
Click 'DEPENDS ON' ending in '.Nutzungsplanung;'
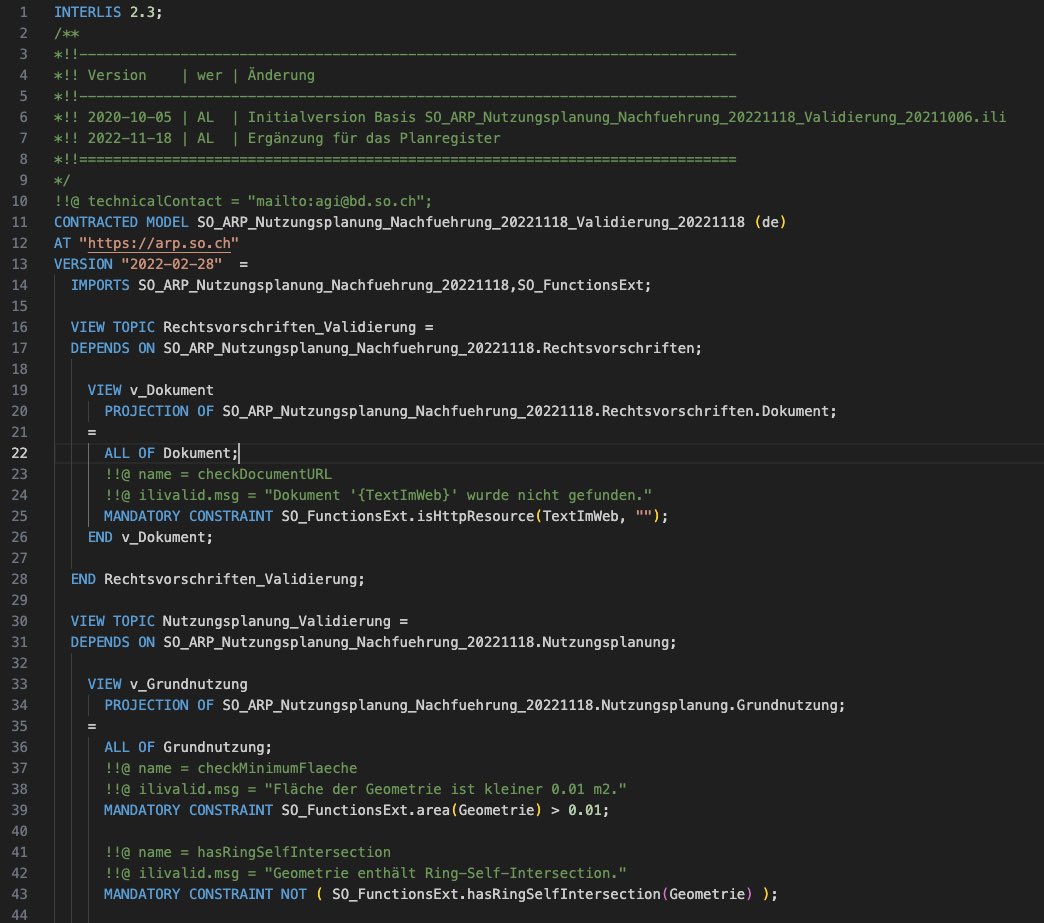tap(374, 642)
